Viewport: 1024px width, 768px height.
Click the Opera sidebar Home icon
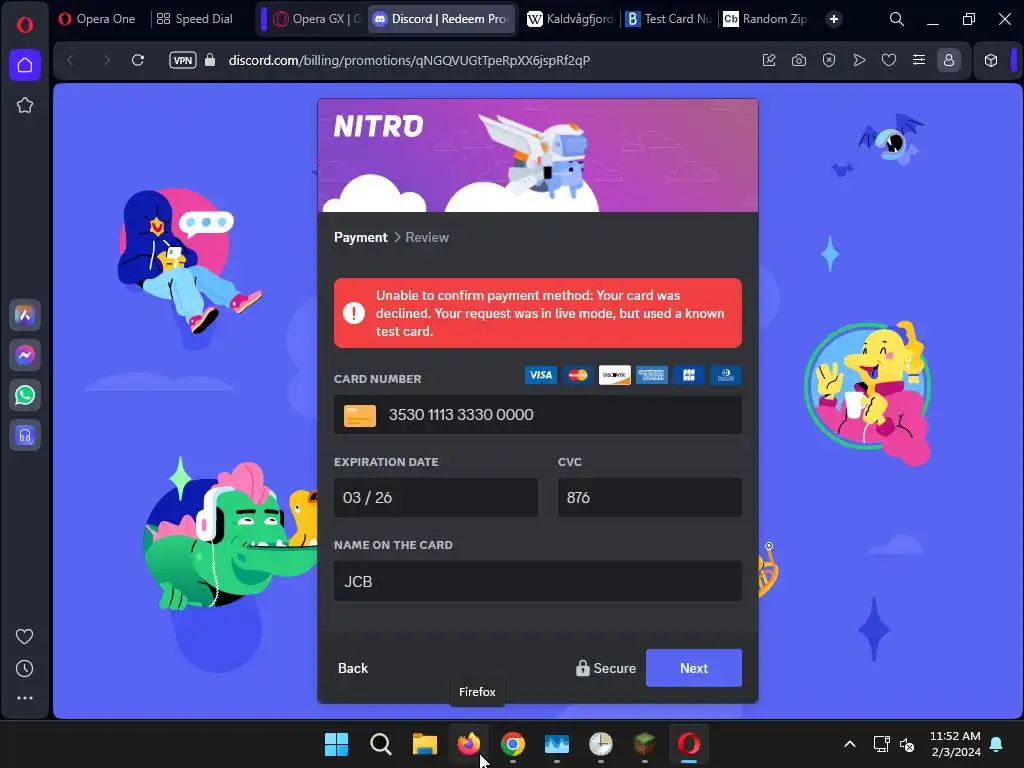pyautogui.click(x=25, y=65)
